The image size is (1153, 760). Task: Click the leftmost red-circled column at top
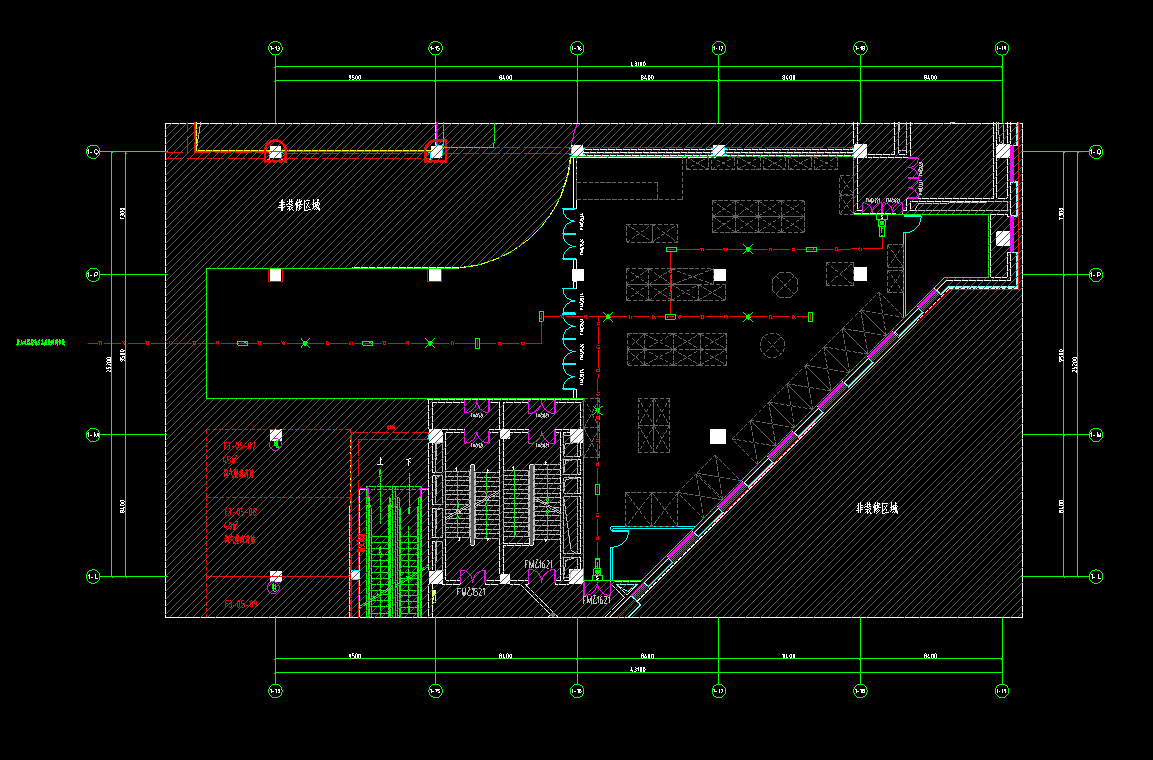click(275, 152)
